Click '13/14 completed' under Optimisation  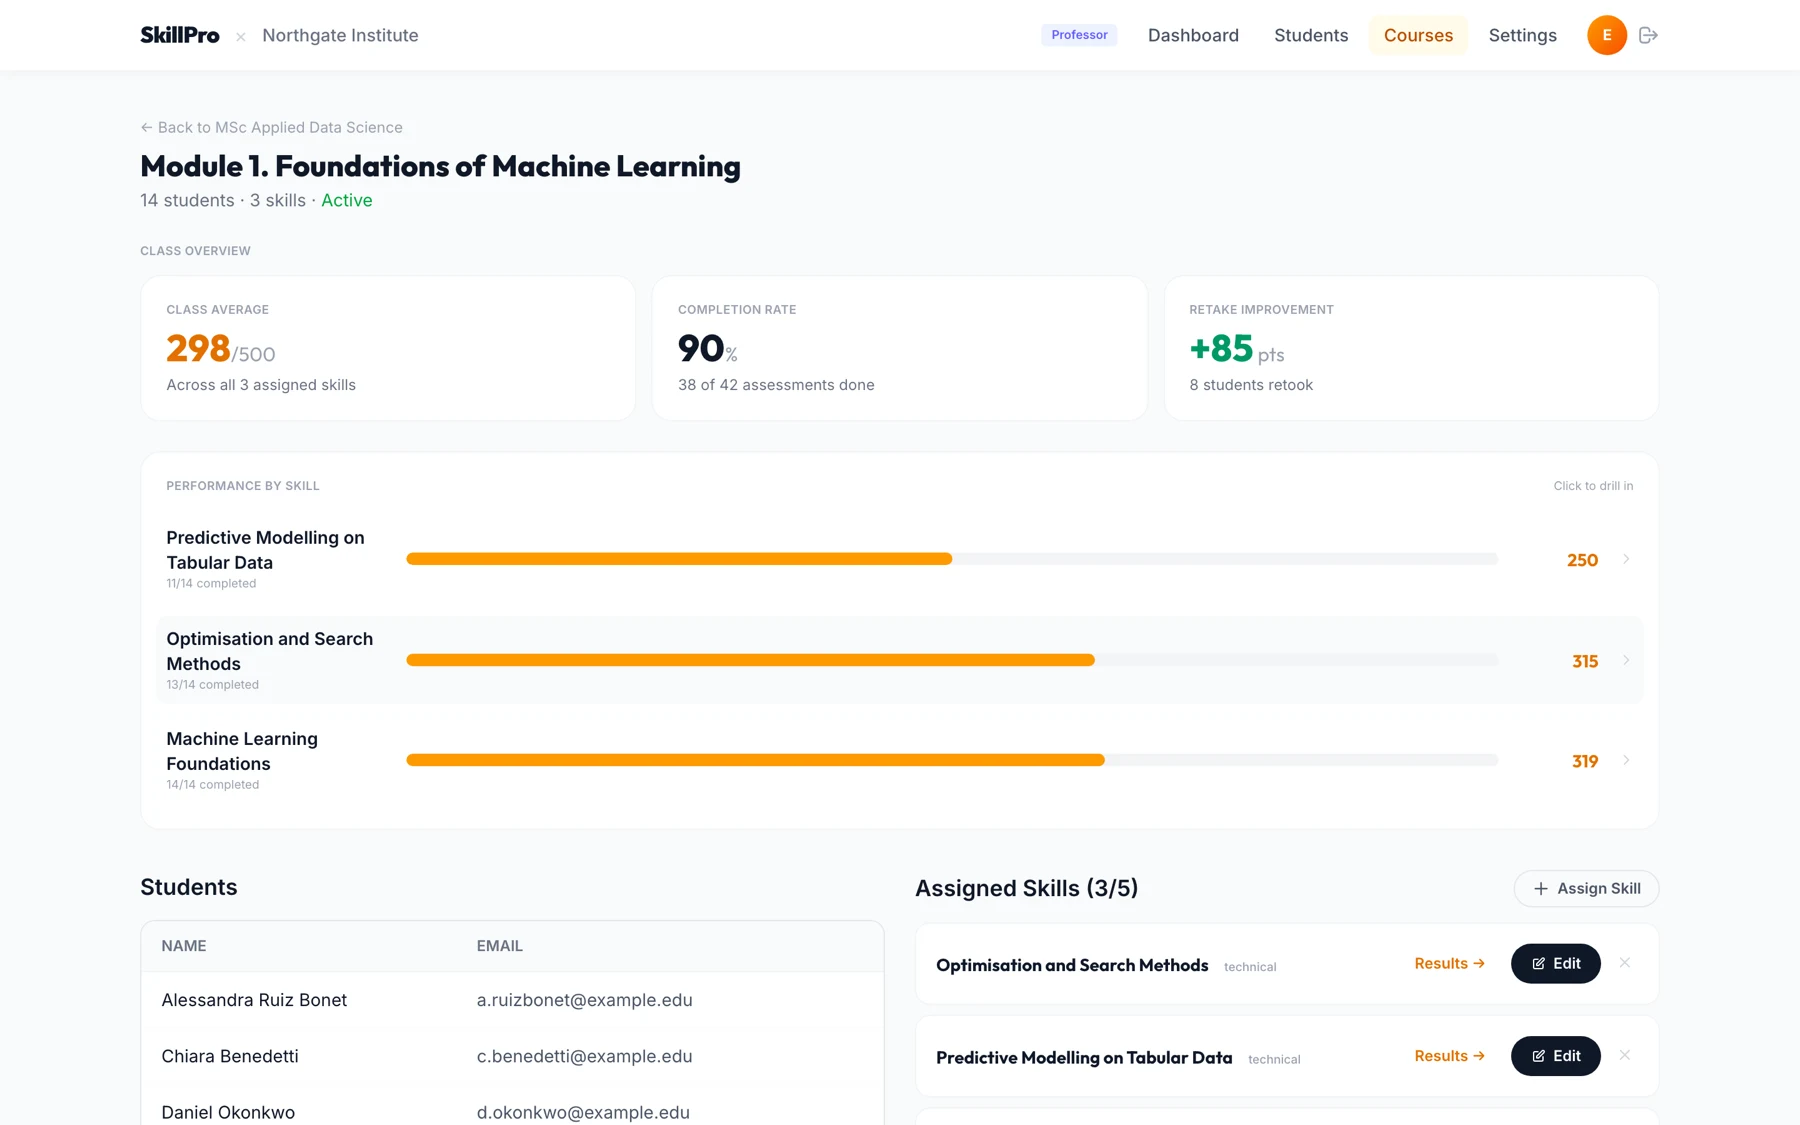point(212,684)
